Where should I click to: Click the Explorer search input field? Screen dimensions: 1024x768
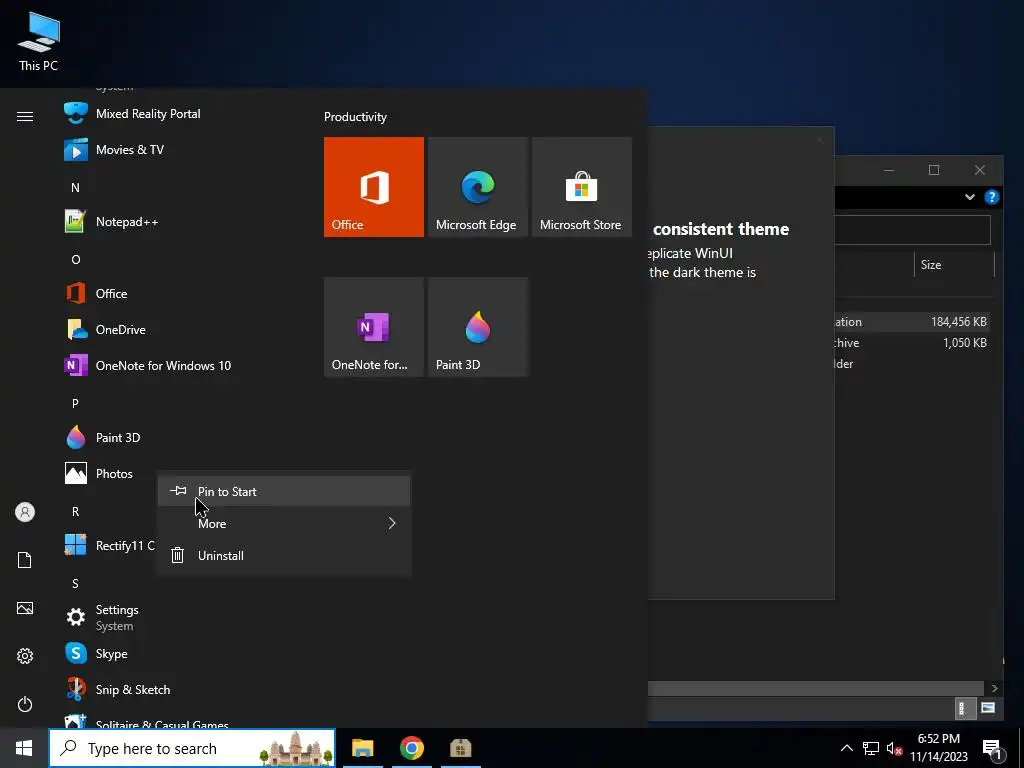912,230
